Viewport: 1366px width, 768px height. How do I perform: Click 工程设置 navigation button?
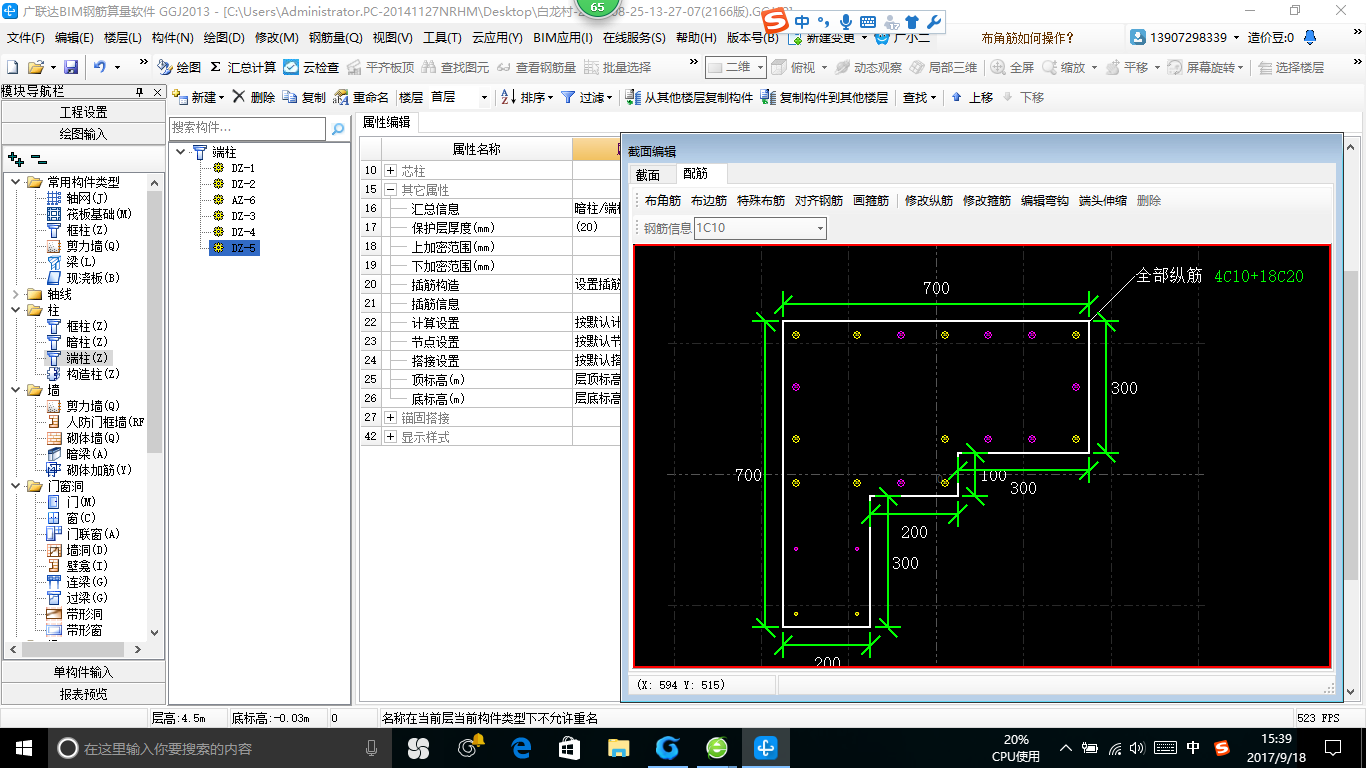pos(83,112)
